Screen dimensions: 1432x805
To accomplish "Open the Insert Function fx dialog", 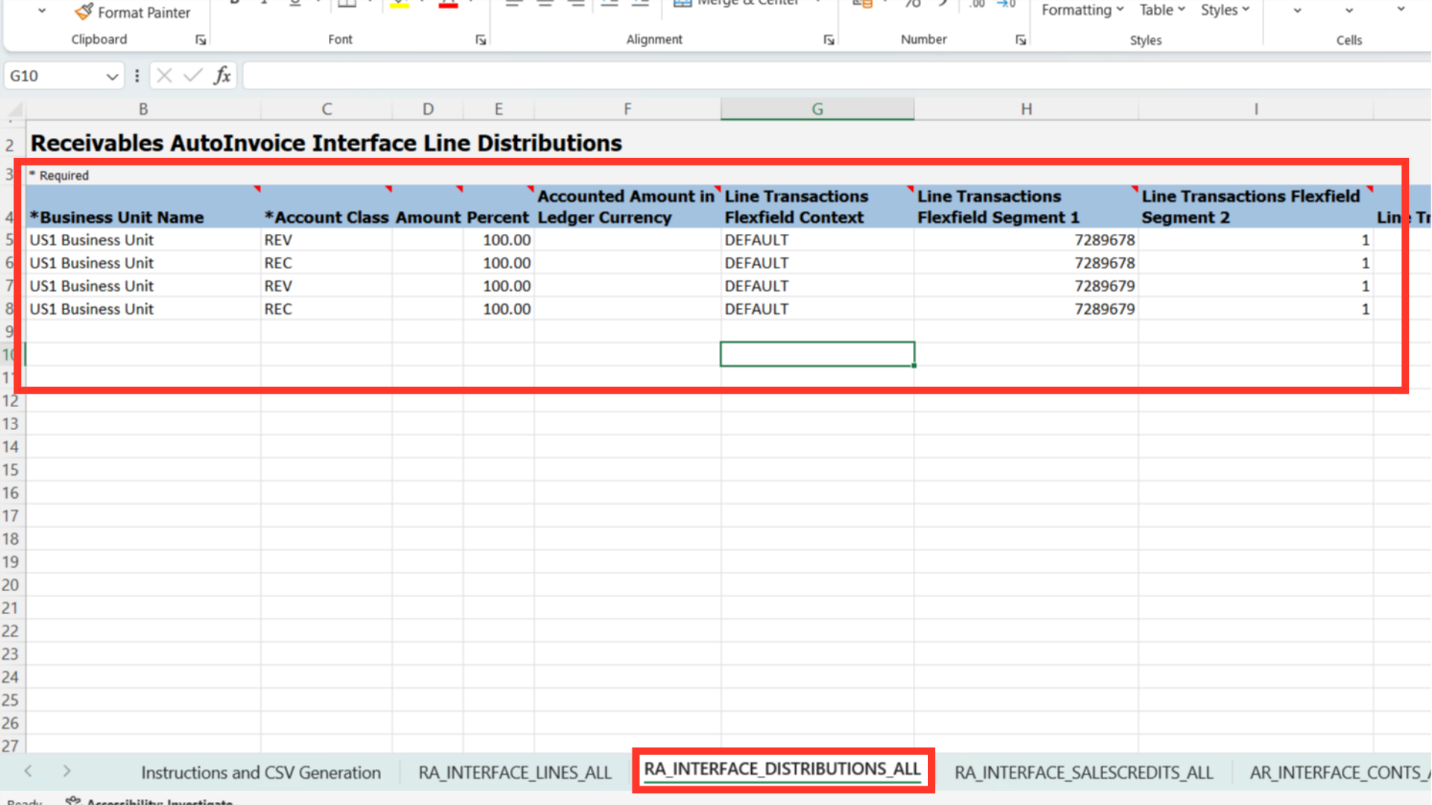I will pyautogui.click(x=222, y=76).
